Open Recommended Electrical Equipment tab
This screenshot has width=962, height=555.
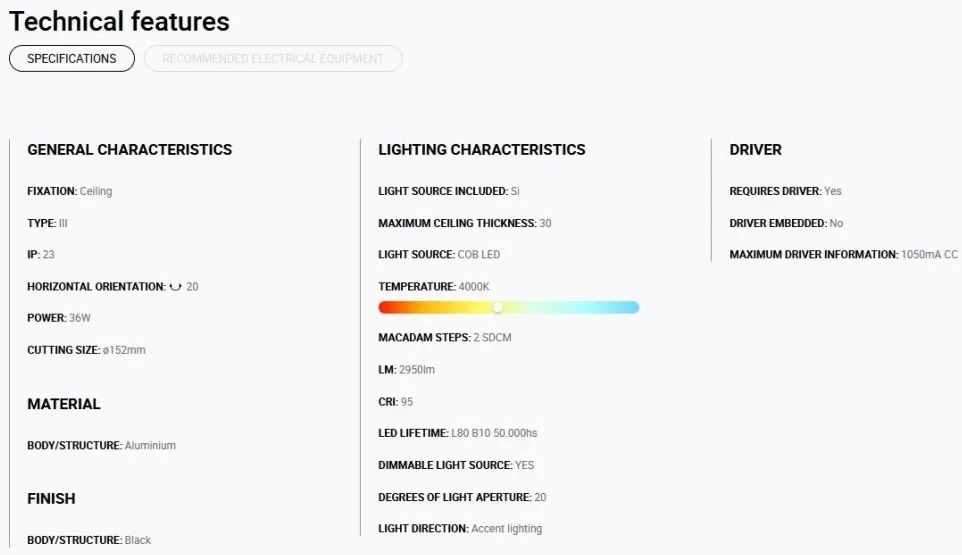point(273,58)
